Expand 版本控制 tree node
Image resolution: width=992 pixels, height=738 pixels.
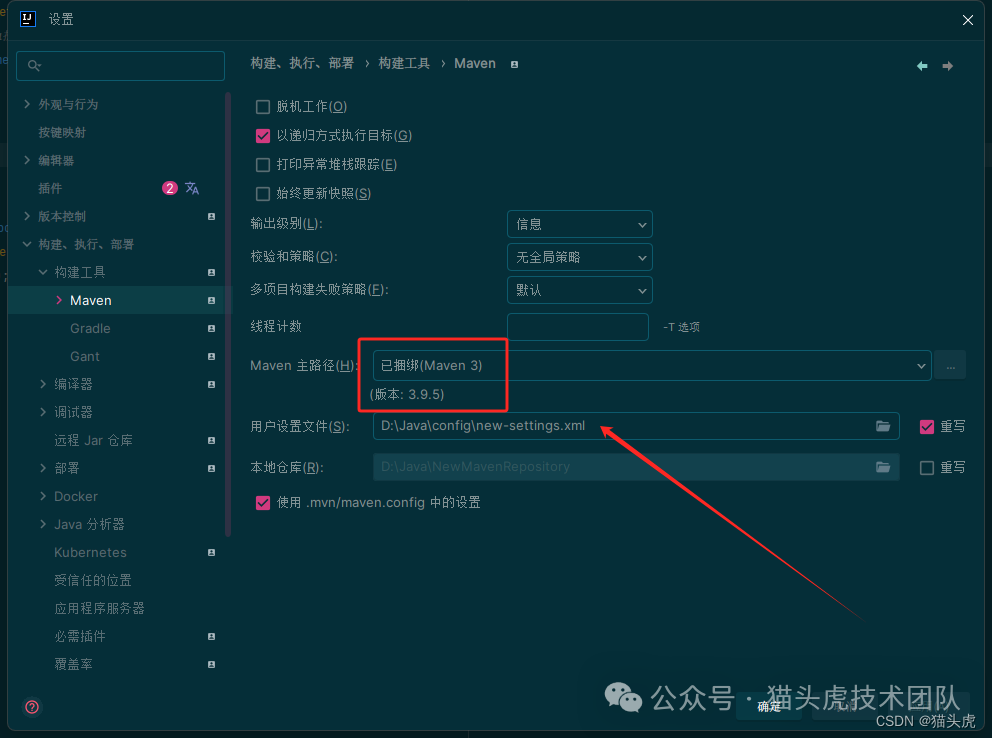[27, 216]
